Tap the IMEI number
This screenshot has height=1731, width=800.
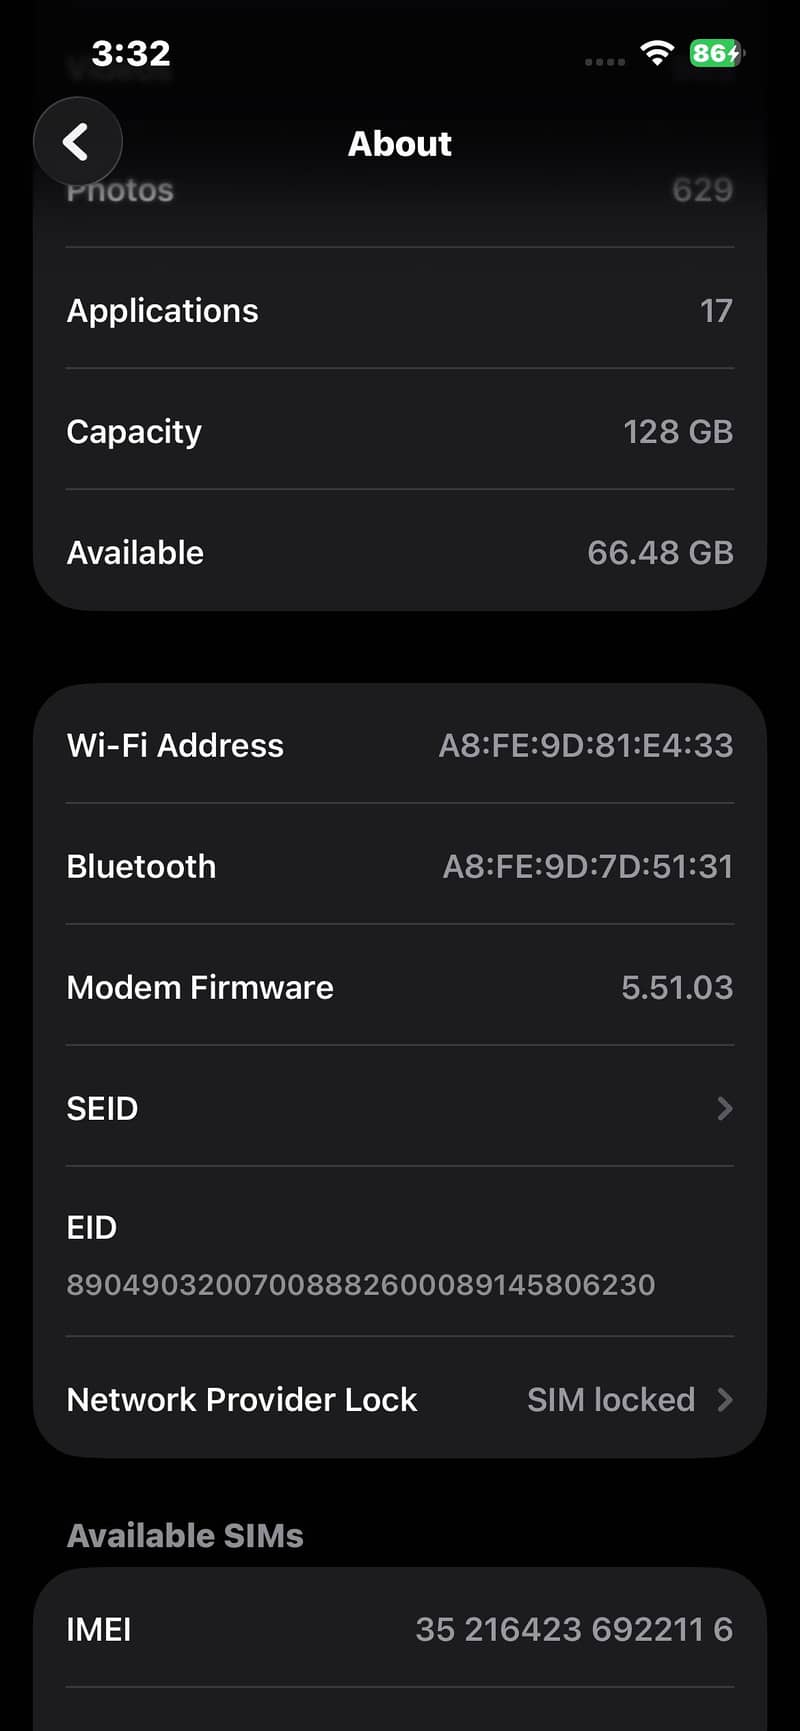[x=573, y=1629]
